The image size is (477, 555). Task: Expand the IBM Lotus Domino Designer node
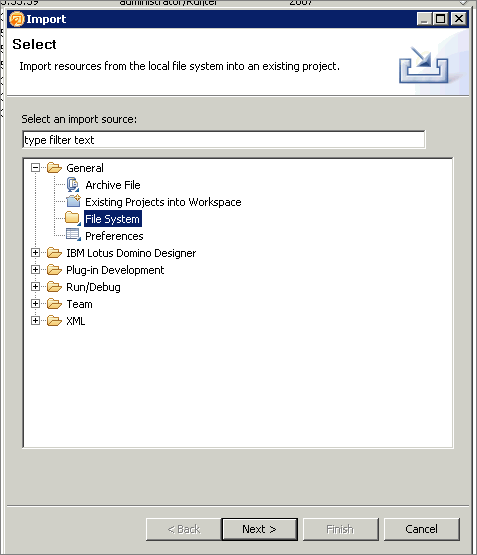coord(35,253)
